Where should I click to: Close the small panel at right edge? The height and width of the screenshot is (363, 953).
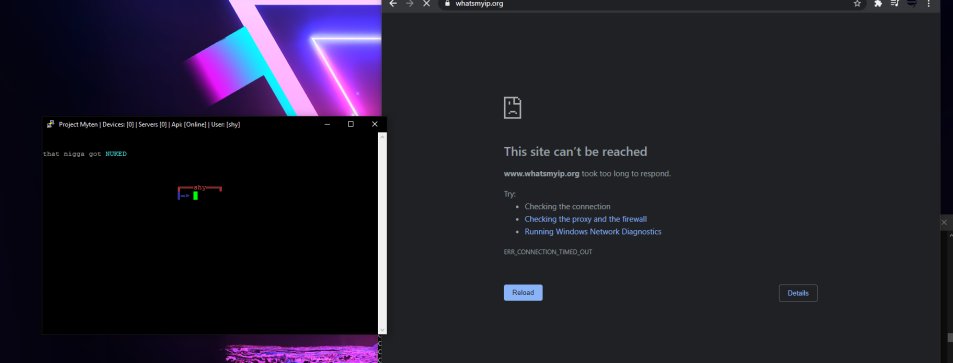[x=944, y=223]
